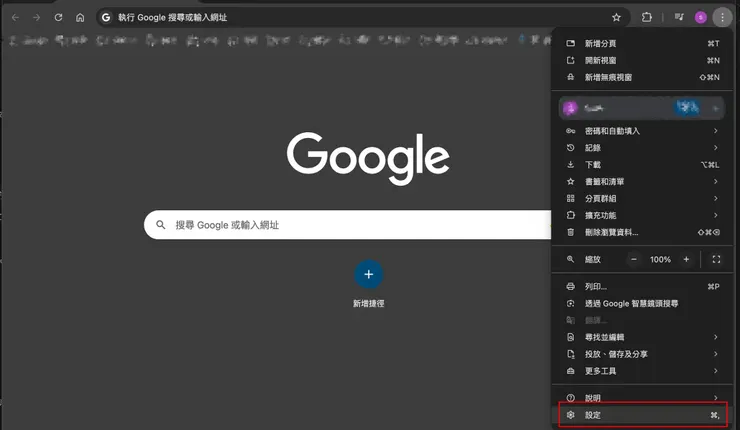Go back using the back arrow
The image size is (740, 430).
[15, 17]
